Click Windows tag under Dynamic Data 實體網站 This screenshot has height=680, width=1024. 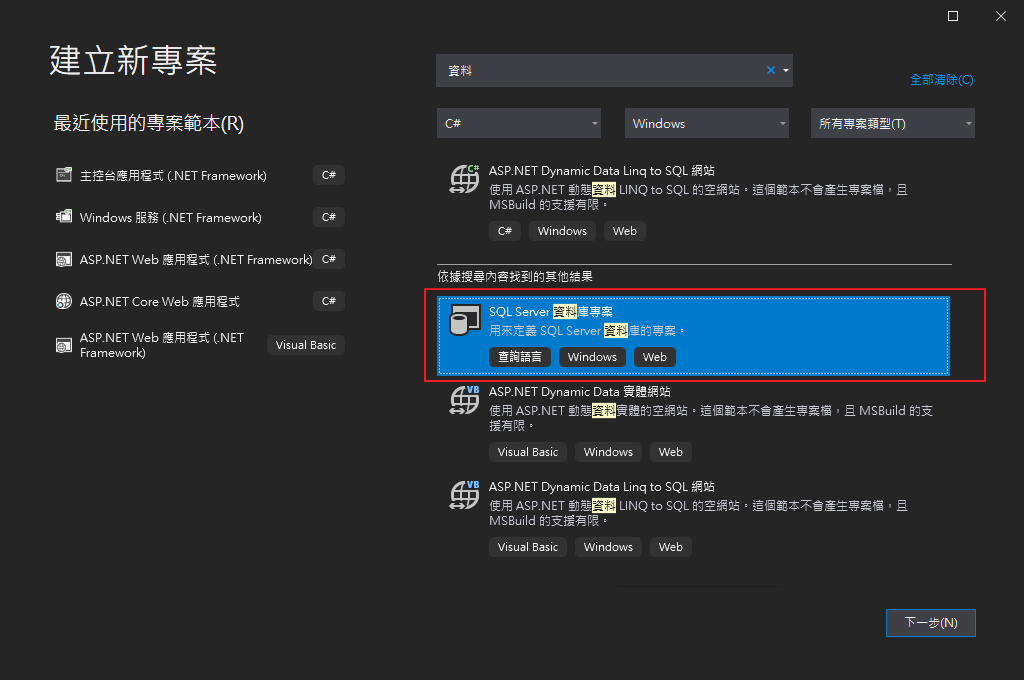608,452
